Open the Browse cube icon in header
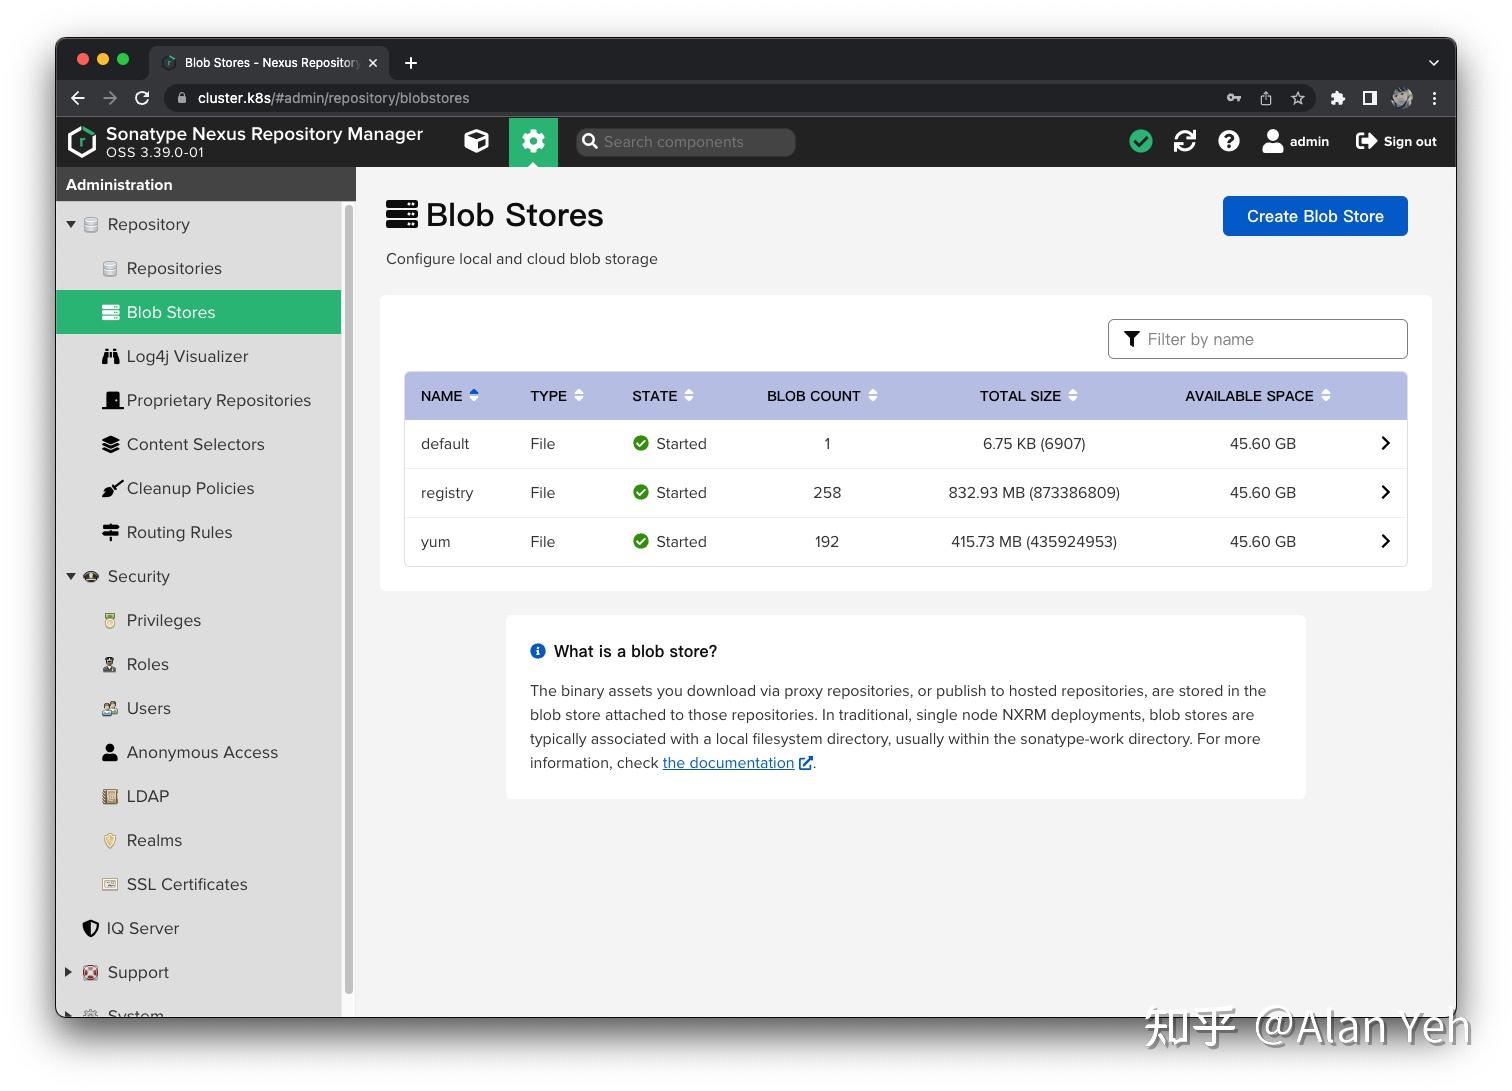Screen dimensions: 1512x1091 point(476,141)
